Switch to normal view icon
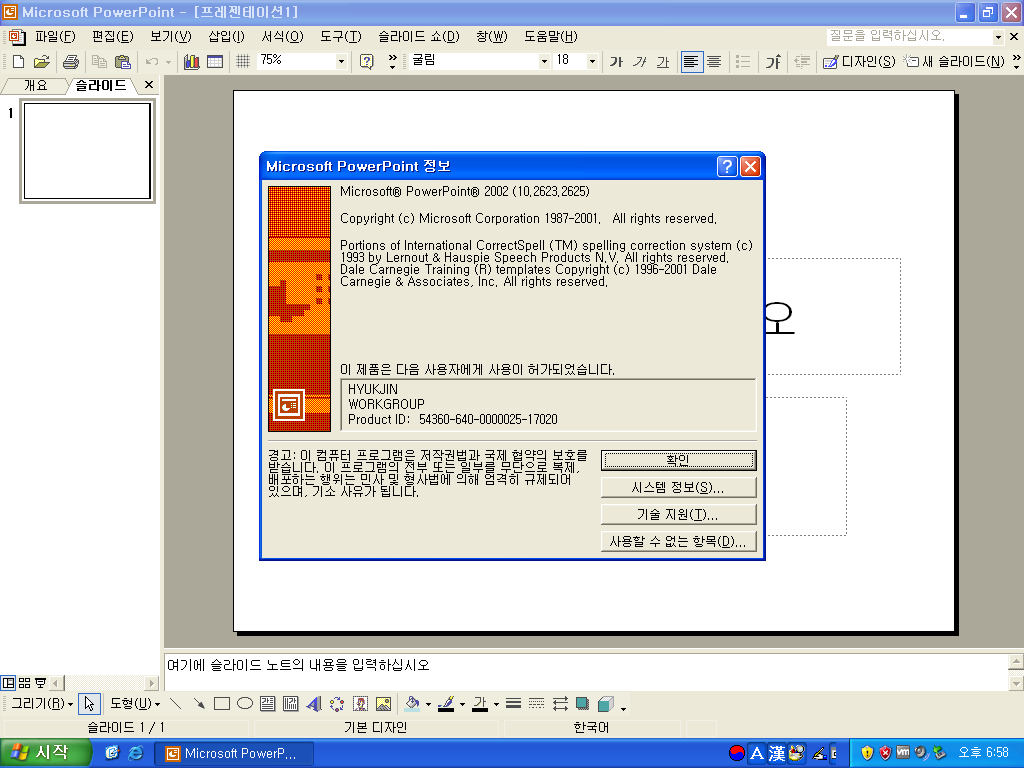Viewport: 1024px width, 768px height. point(8,683)
